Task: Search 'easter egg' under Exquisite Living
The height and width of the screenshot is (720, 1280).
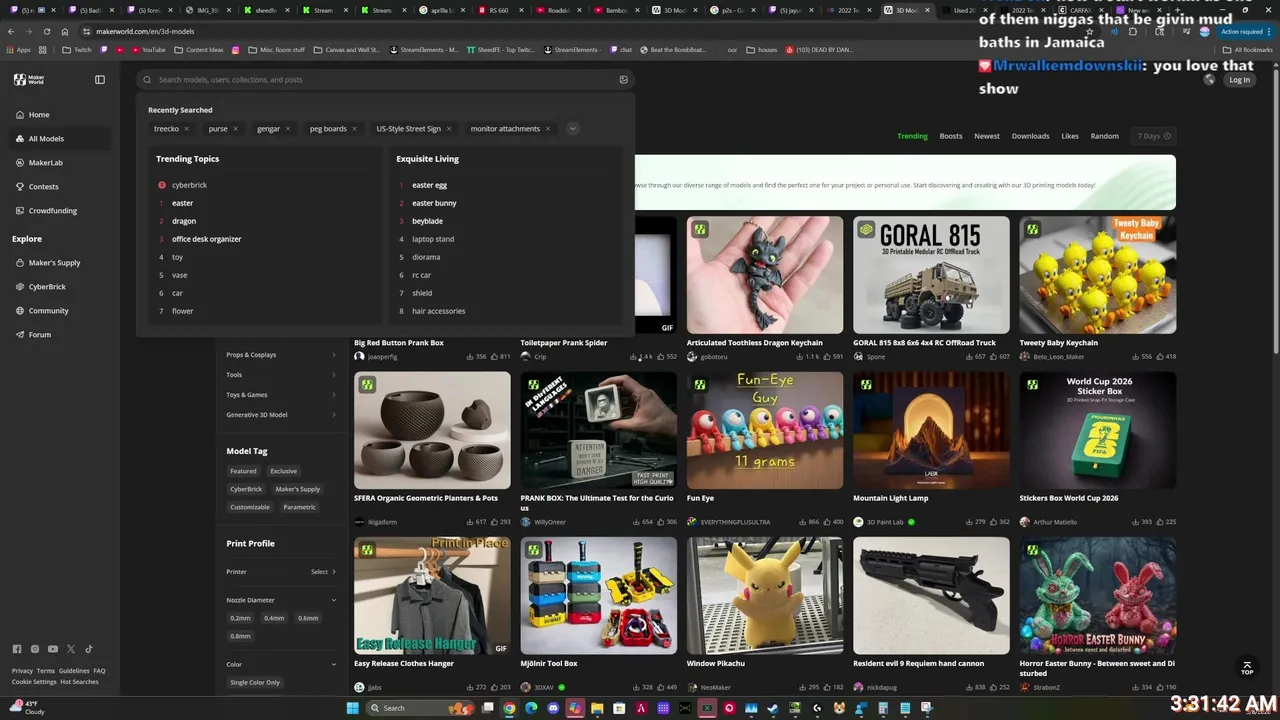Action: pyautogui.click(x=429, y=185)
